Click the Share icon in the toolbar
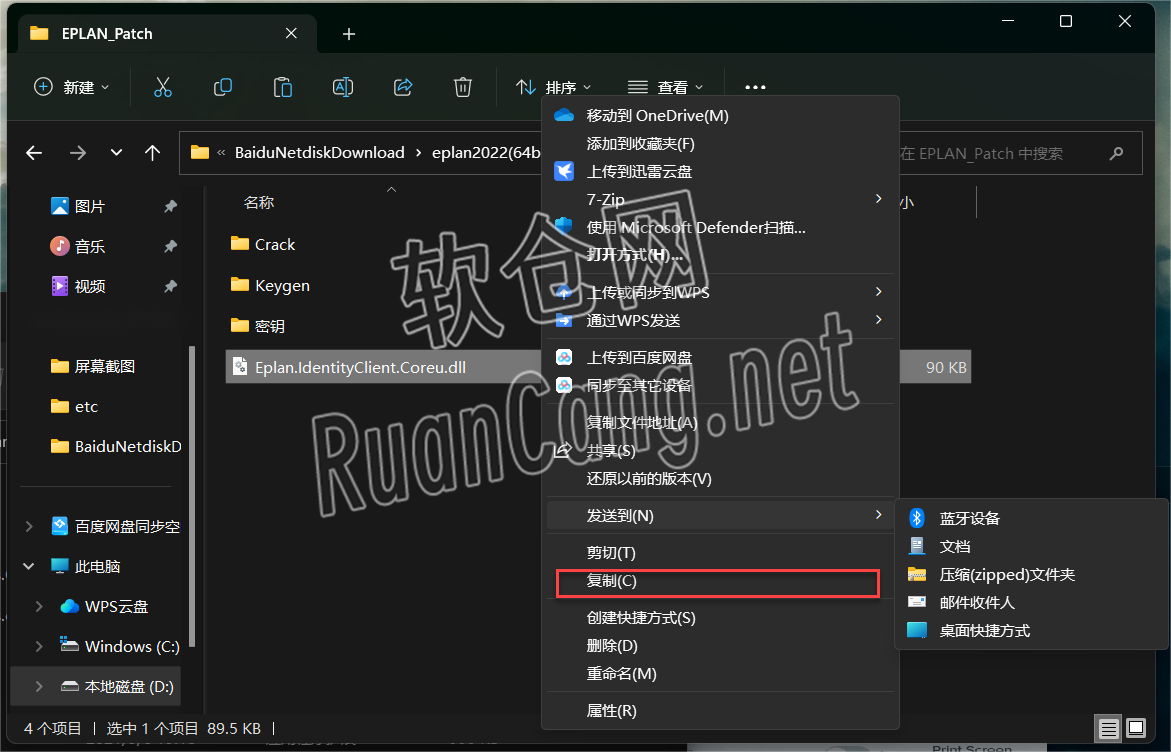Screen dimensions: 1171x752 [x=402, y=87]
